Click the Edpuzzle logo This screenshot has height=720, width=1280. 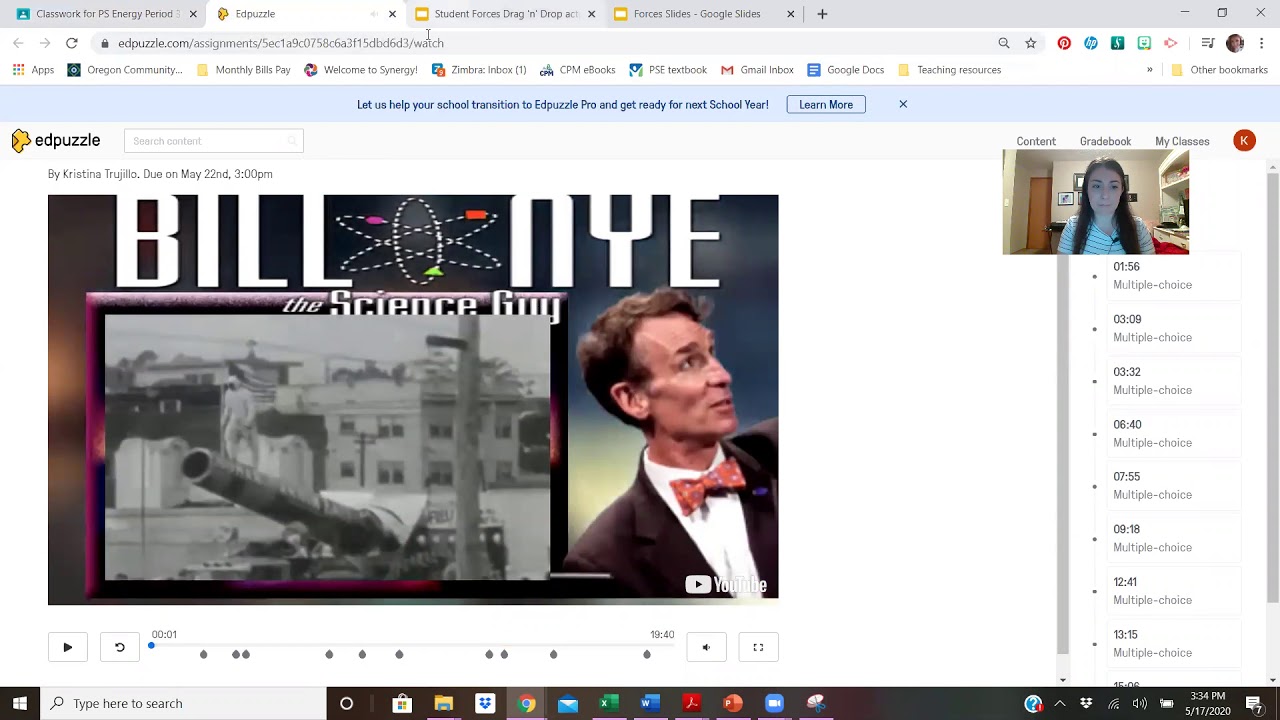pyautogui.click(x=56, y=141)
